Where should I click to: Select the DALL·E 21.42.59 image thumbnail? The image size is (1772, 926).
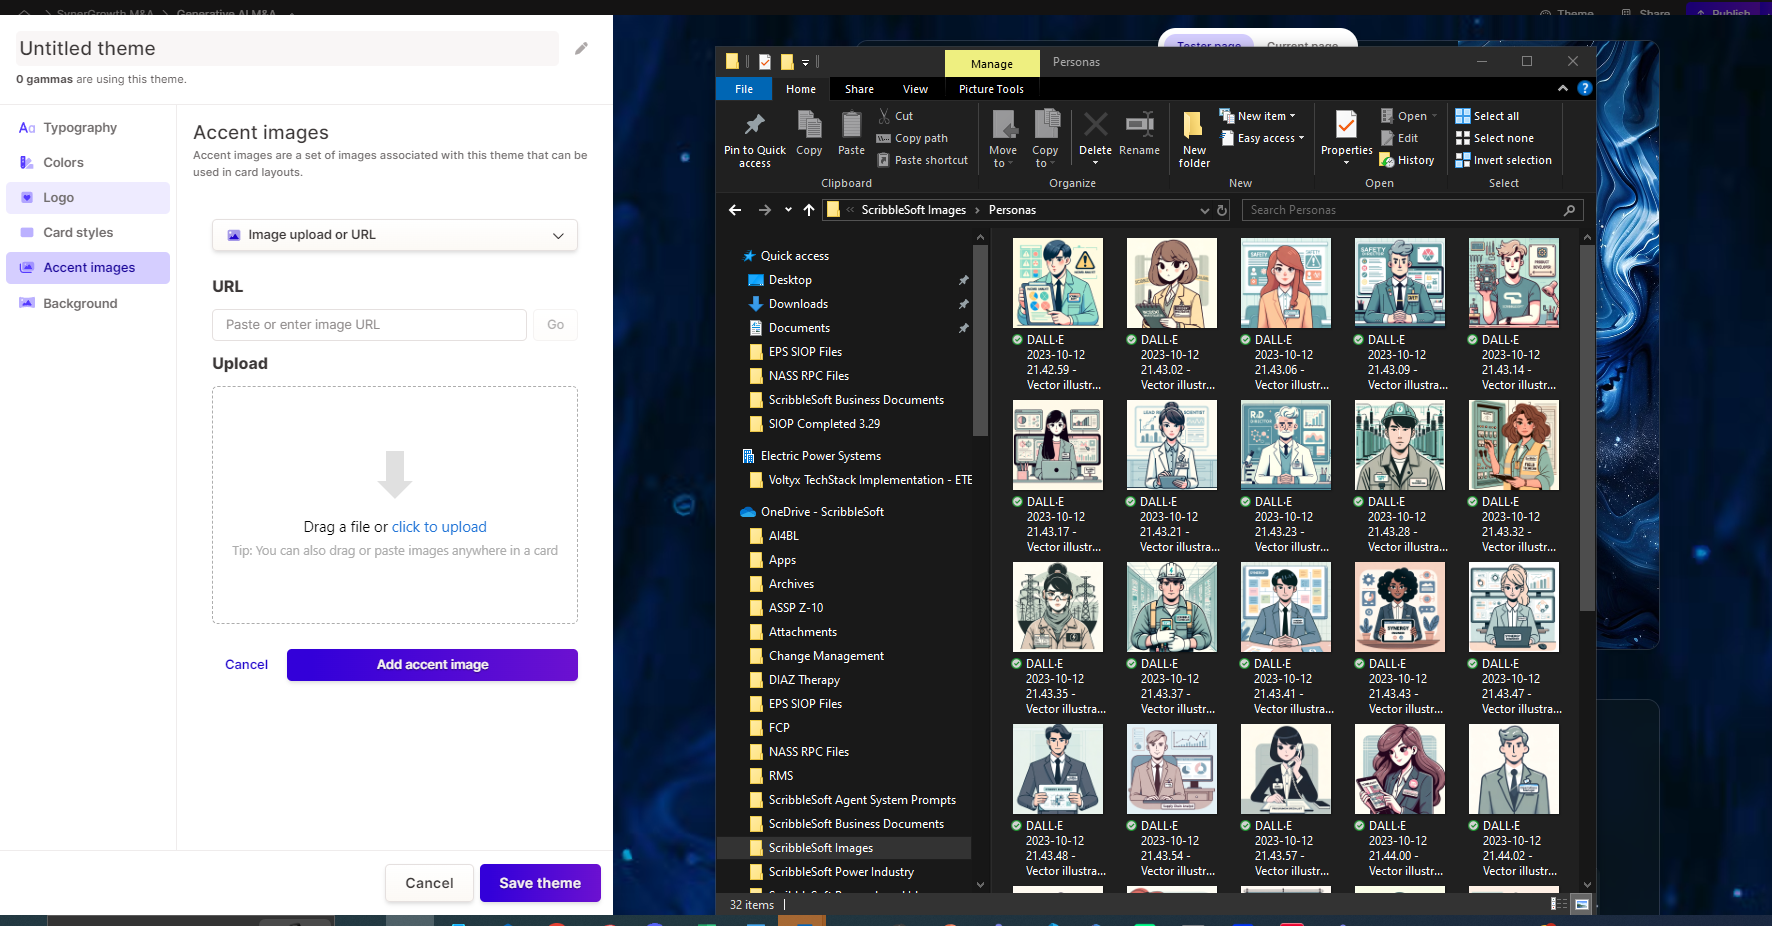[x=1058, y=283]
